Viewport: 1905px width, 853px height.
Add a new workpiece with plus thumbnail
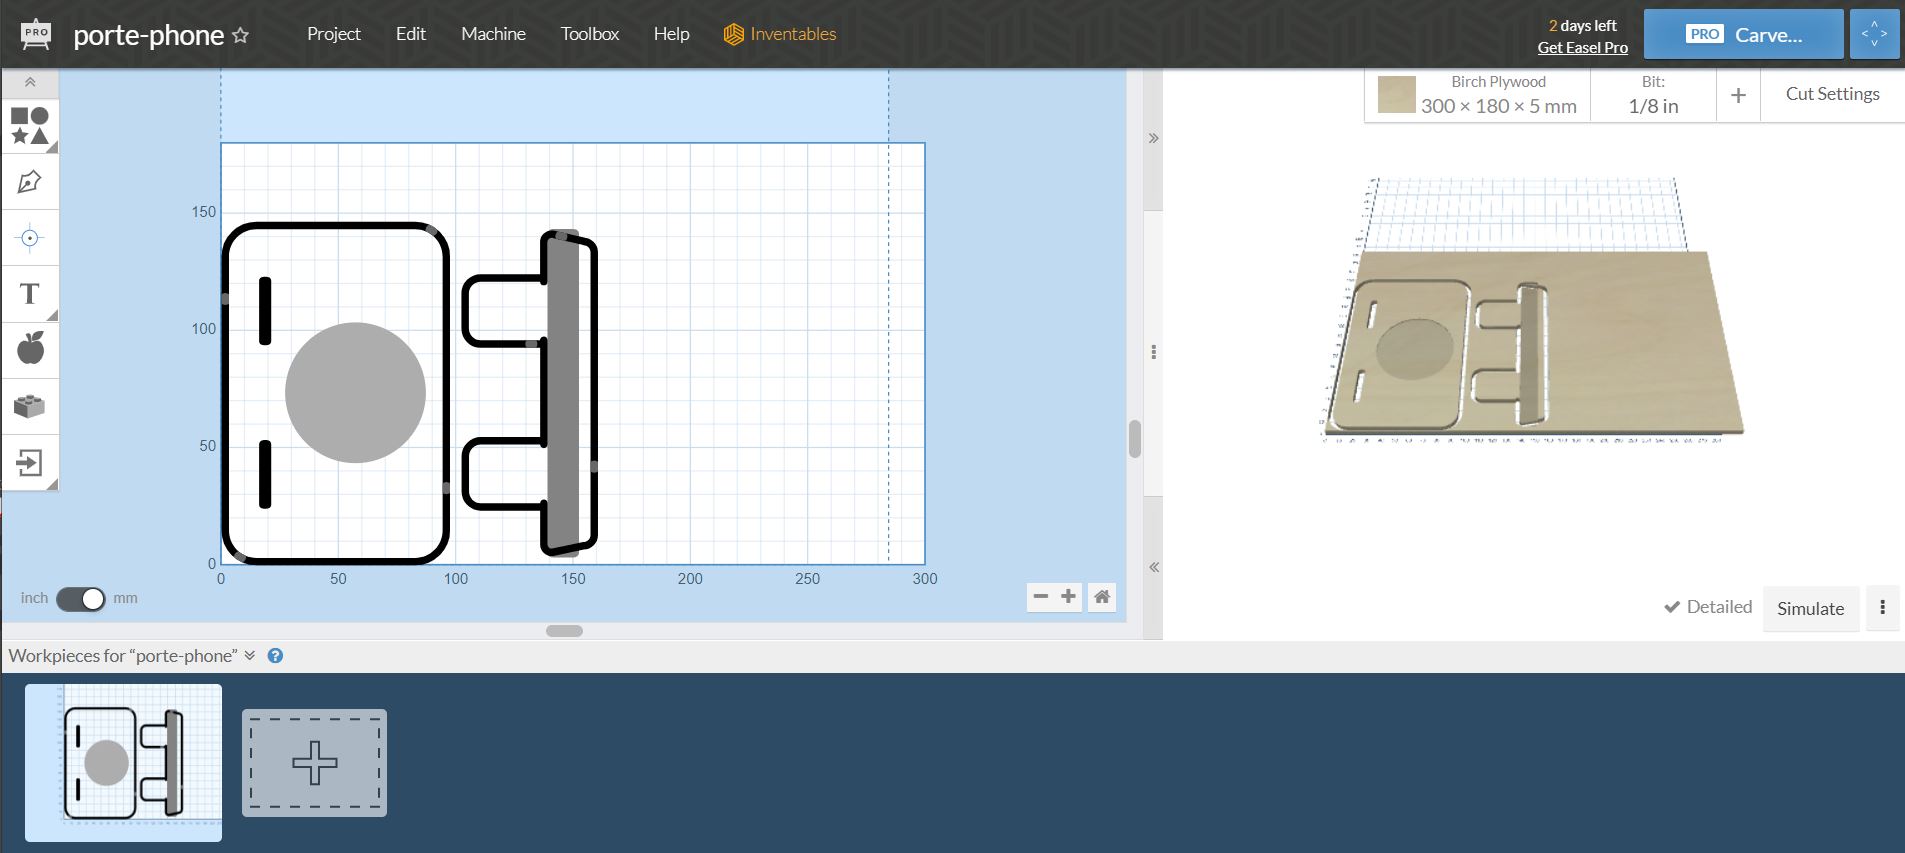(314, 763)
